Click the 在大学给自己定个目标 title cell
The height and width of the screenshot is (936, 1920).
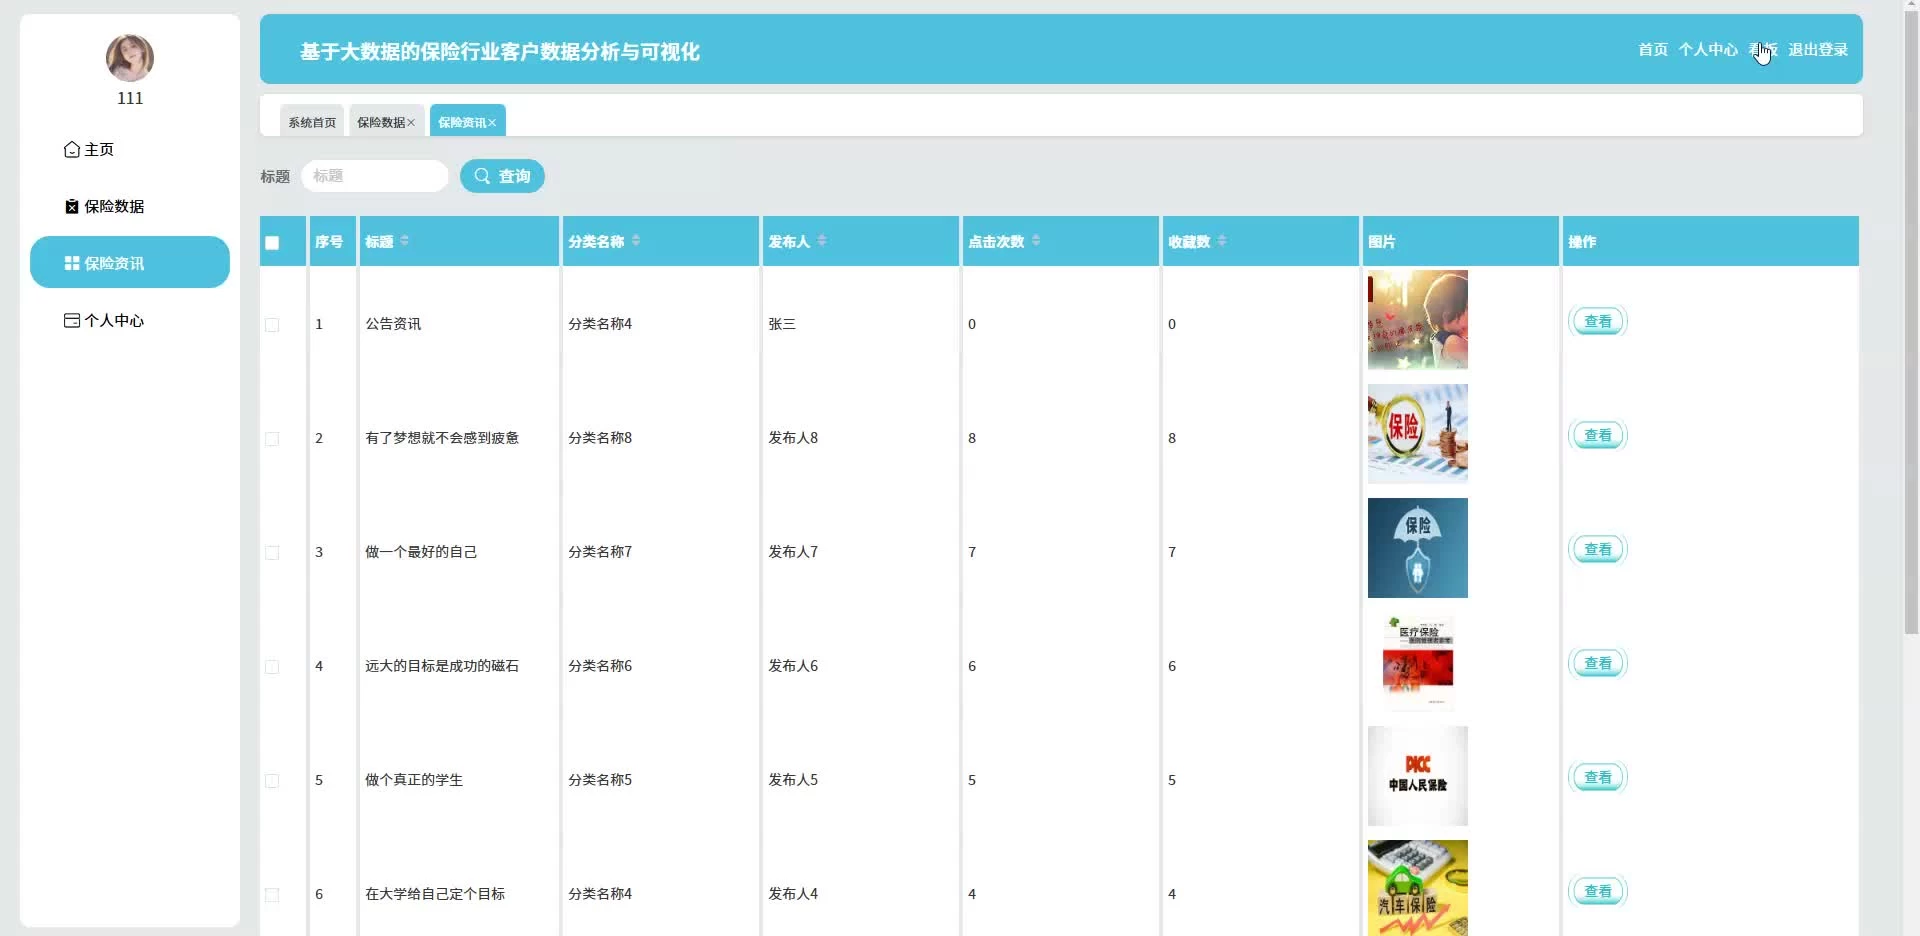(x=435, y=894)
